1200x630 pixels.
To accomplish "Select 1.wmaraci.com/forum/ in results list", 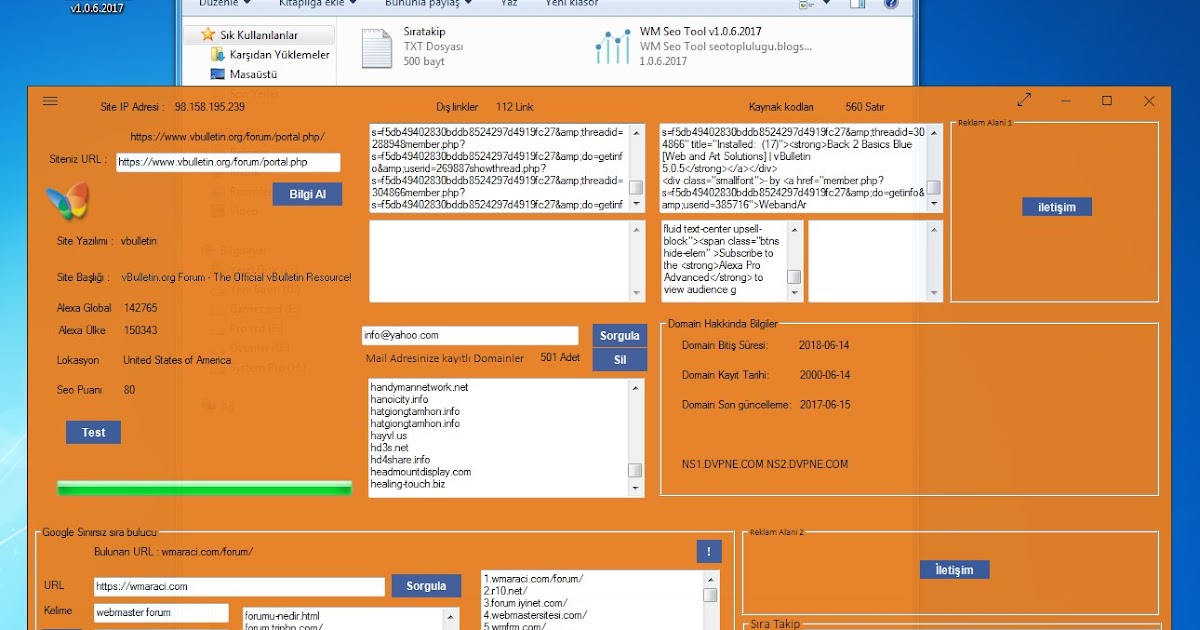I will pos(533,579).
